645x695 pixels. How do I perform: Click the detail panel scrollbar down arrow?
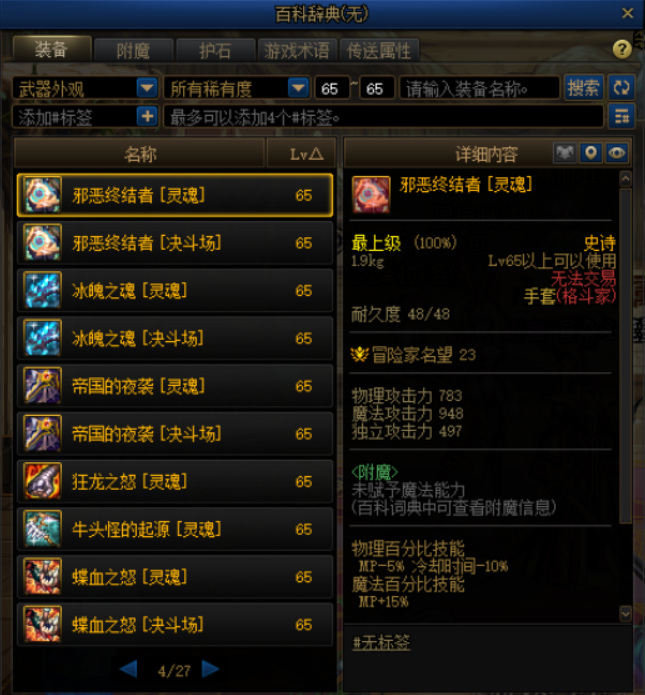coord(625,614)
